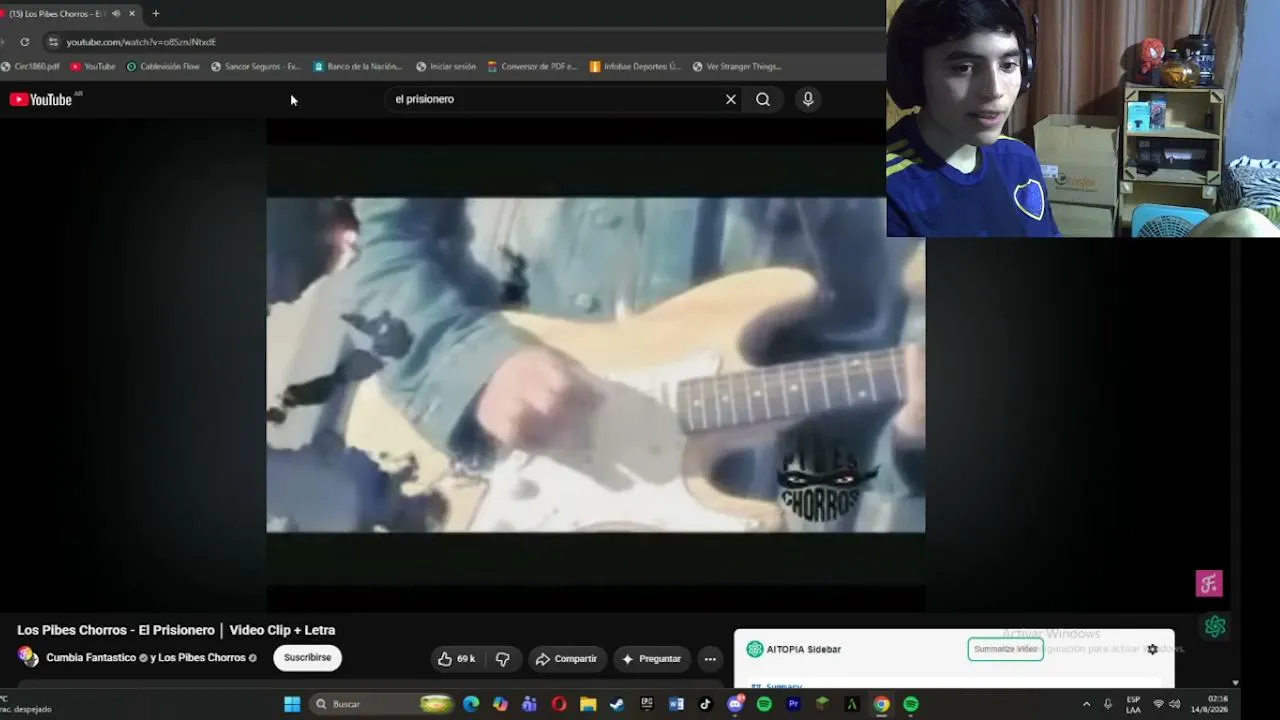Click the 'AITOPIA Sidebar' title text

pos(804,649)
